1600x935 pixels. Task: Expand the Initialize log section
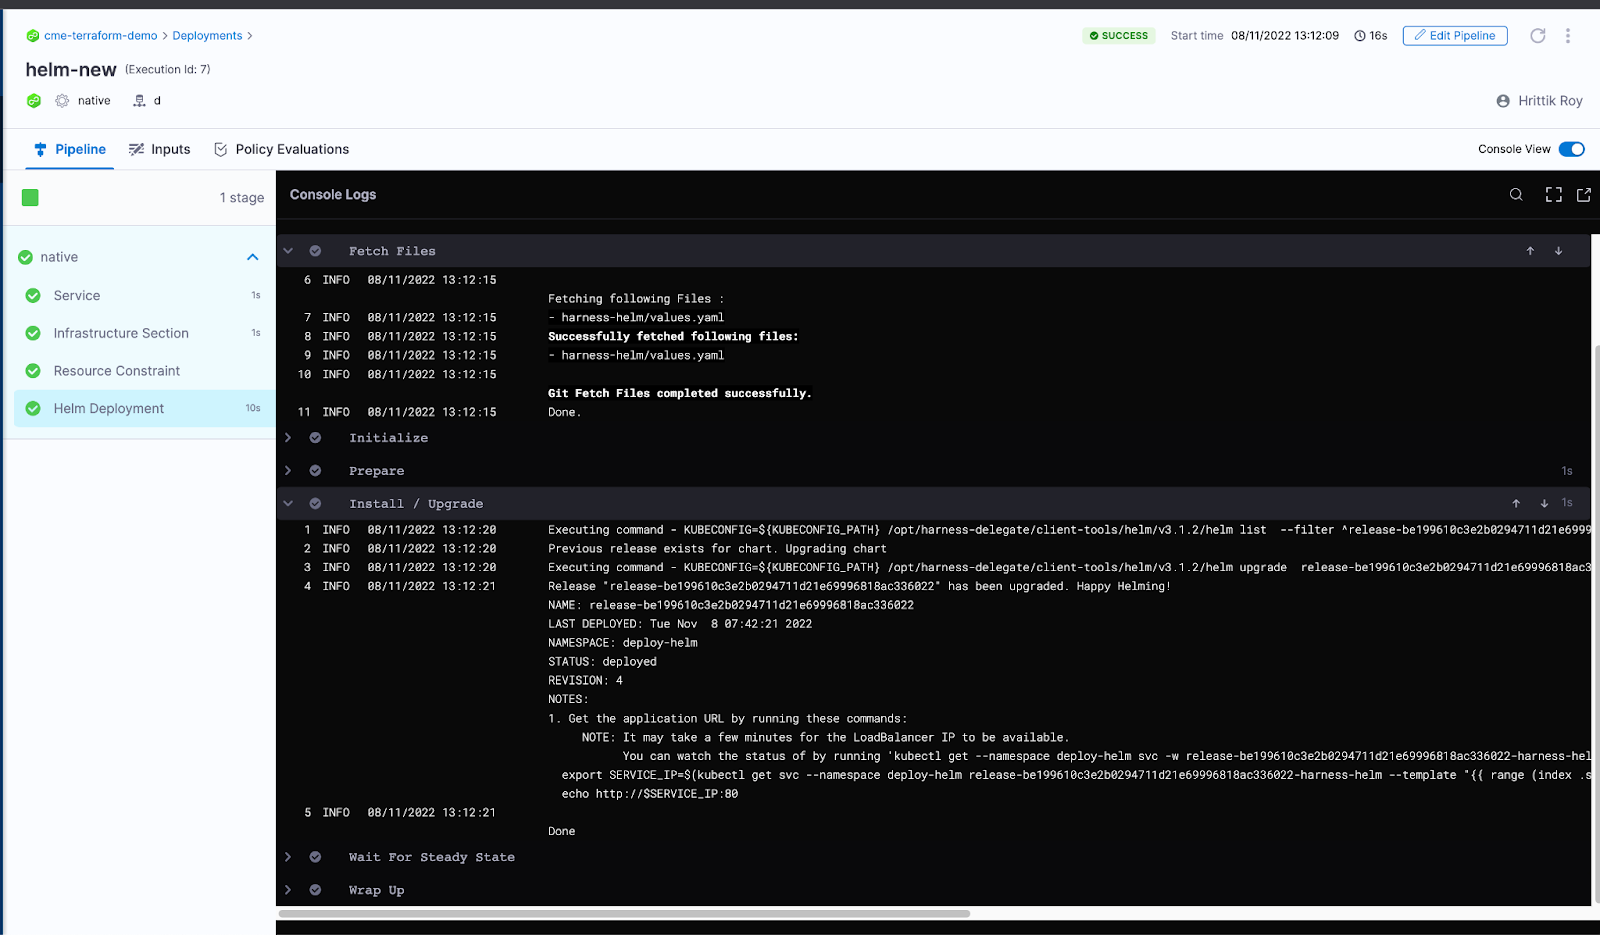(x=288, y=438)
